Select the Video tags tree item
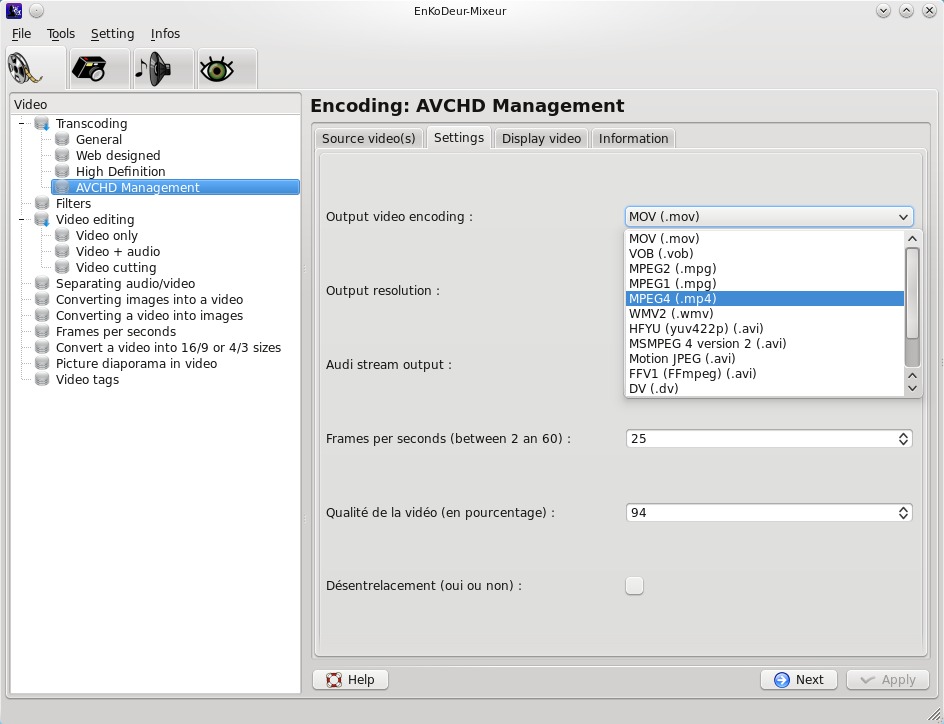The height and width of the screenshot is (724, 944). click(x=87, y=380)
